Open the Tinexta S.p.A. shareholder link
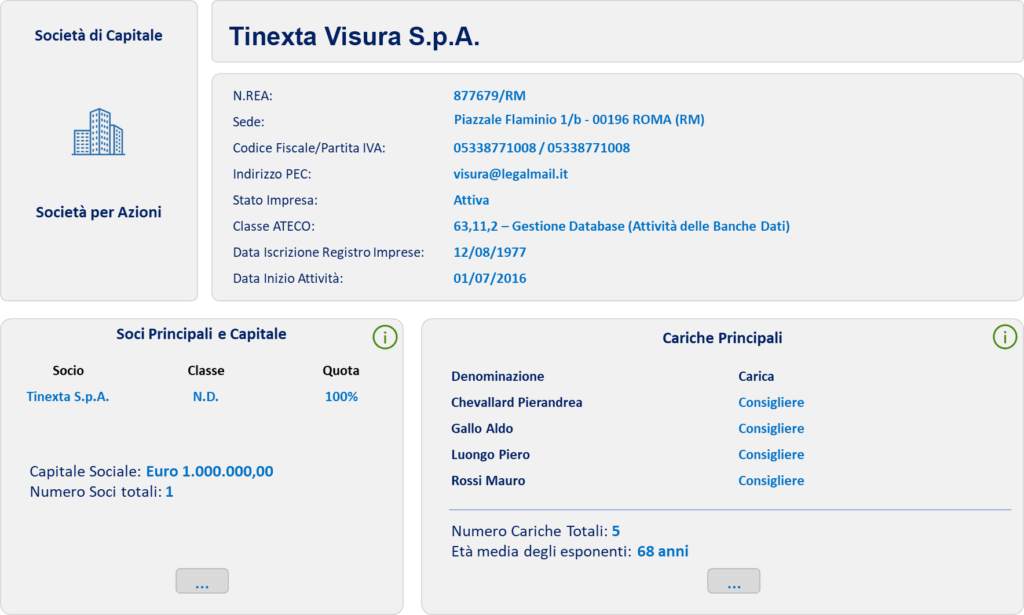Screen dimensions: 1024x615 [x=68, y=397]
